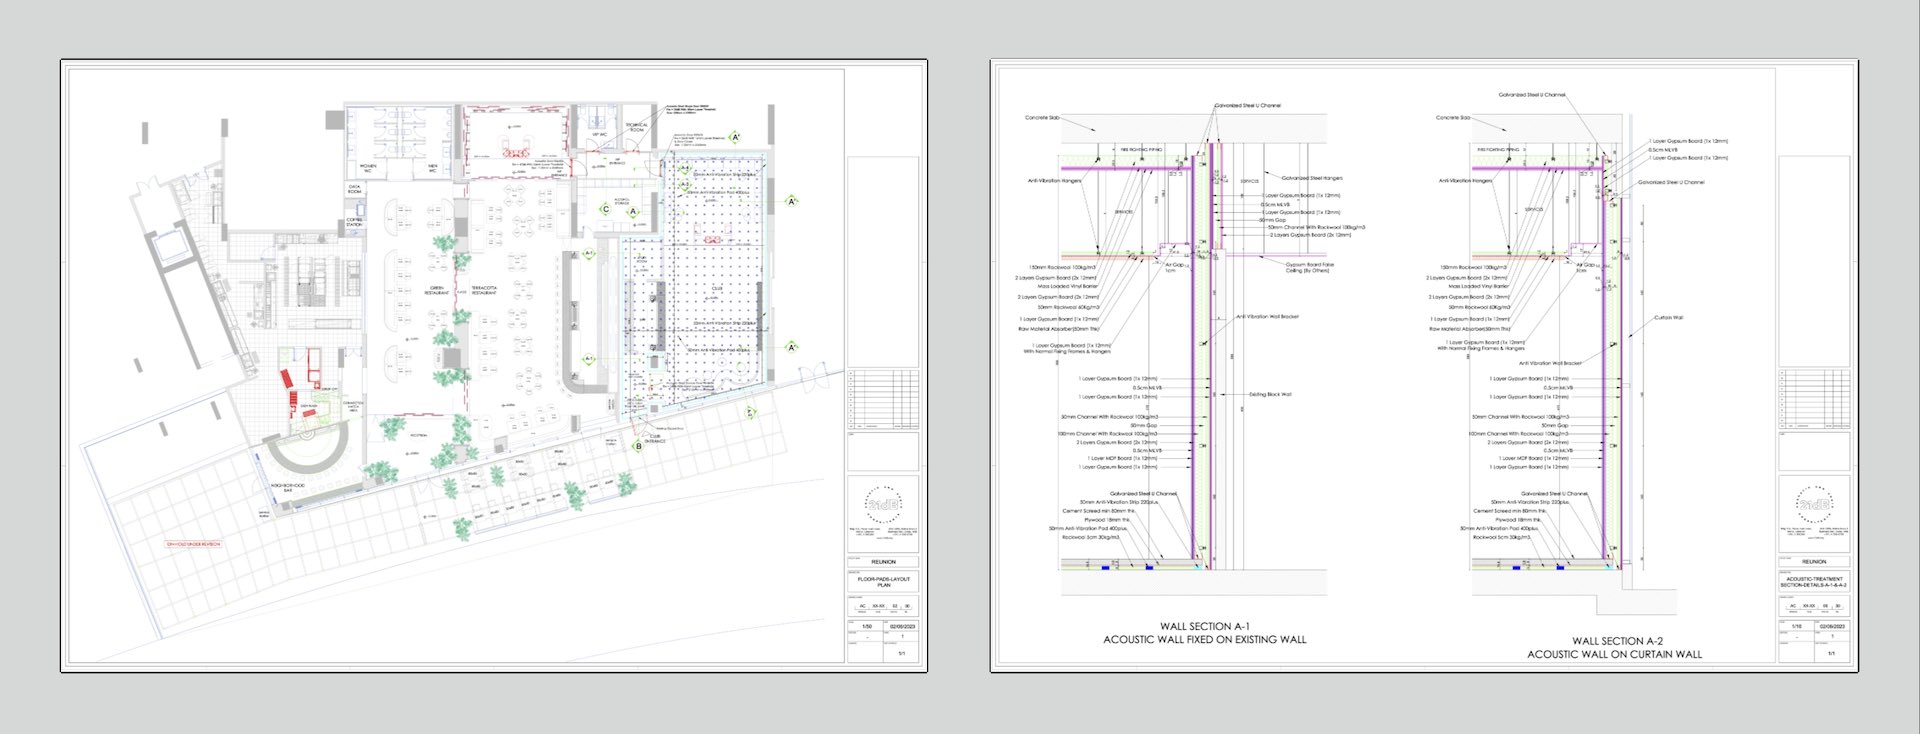Image resolution: width=1920 pixels, height=734 pixels.
Task: Click the semicircular Neighborhood Bar counter
Action: point(307,458)
